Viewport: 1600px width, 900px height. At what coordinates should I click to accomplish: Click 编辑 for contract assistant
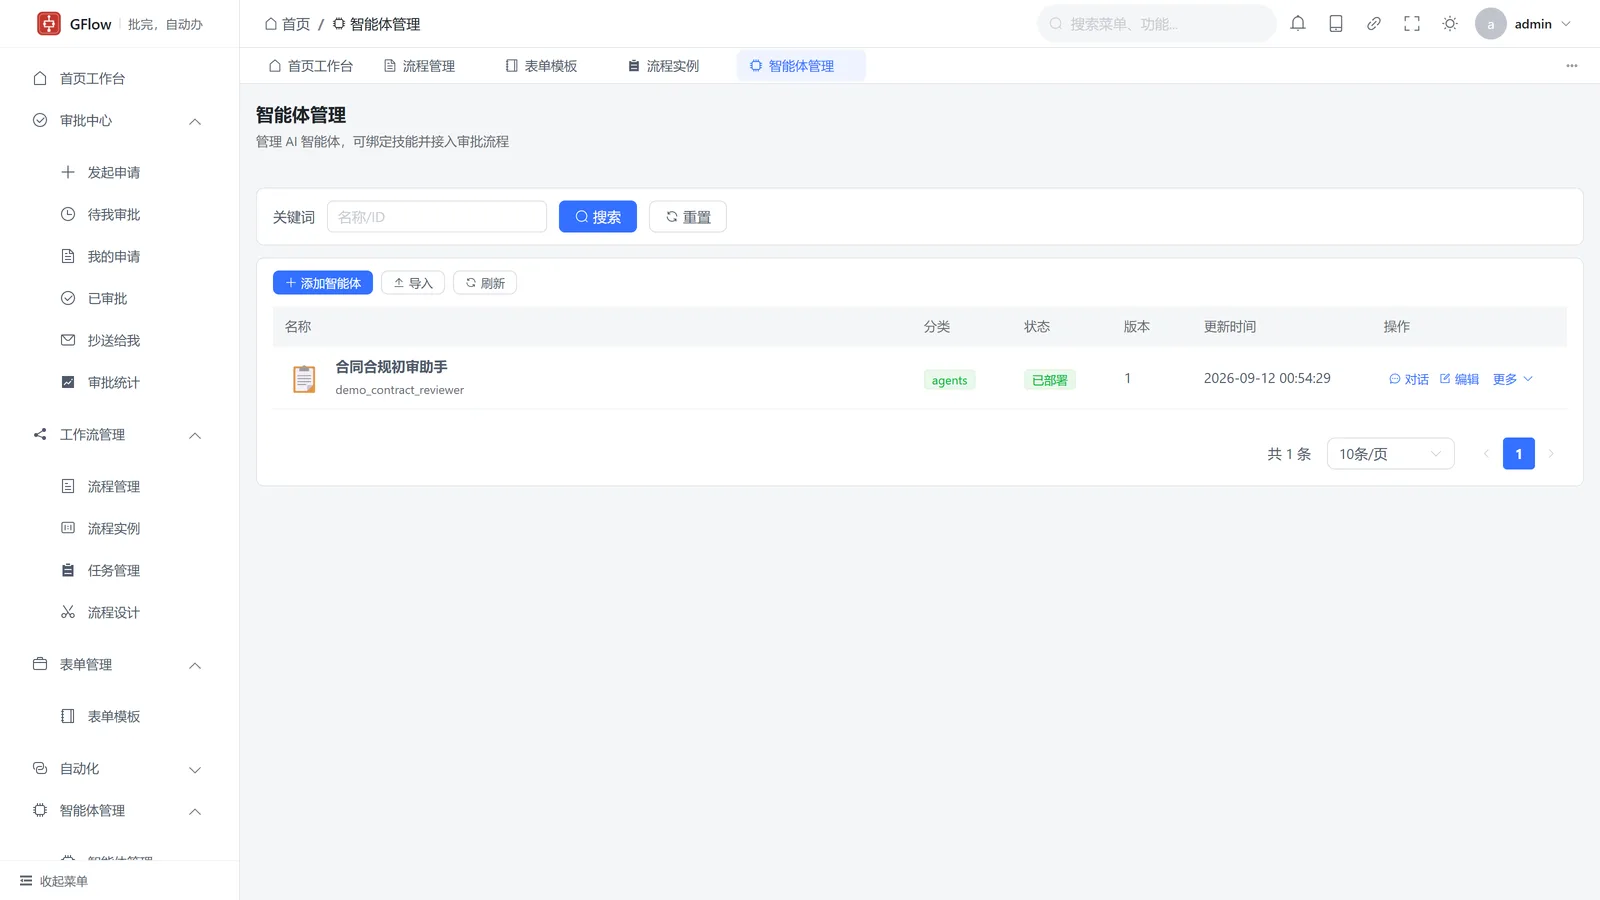pos(1459,379)
